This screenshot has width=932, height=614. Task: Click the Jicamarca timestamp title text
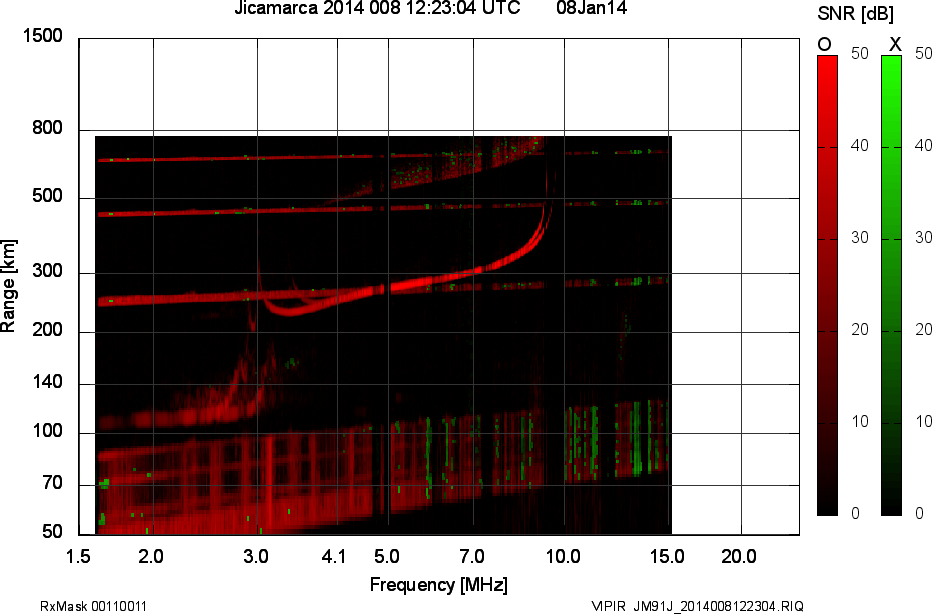pyautogui.click(x=376, y=9)
